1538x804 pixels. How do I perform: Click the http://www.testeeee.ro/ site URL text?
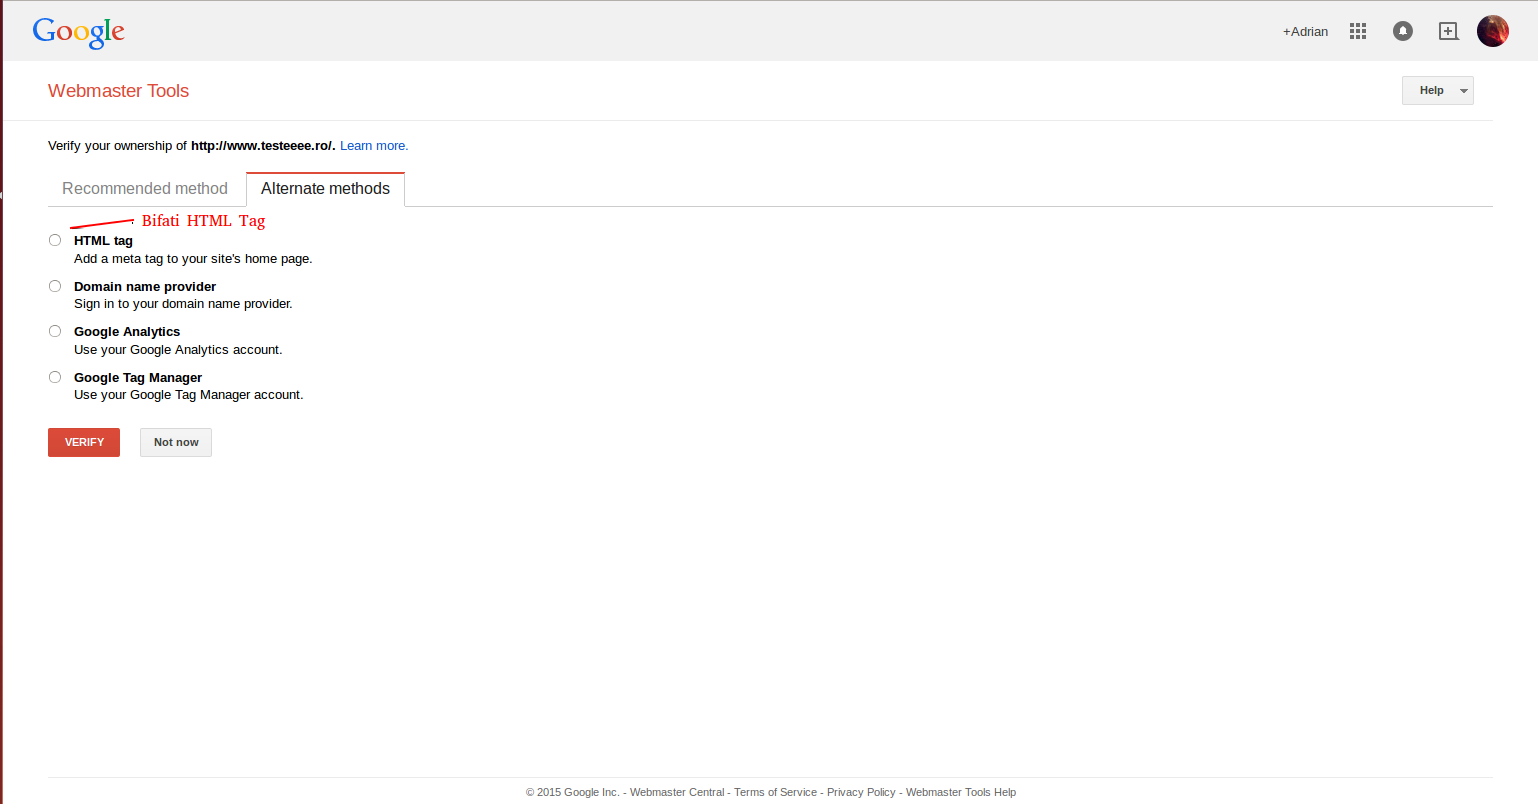click(263, 146)
